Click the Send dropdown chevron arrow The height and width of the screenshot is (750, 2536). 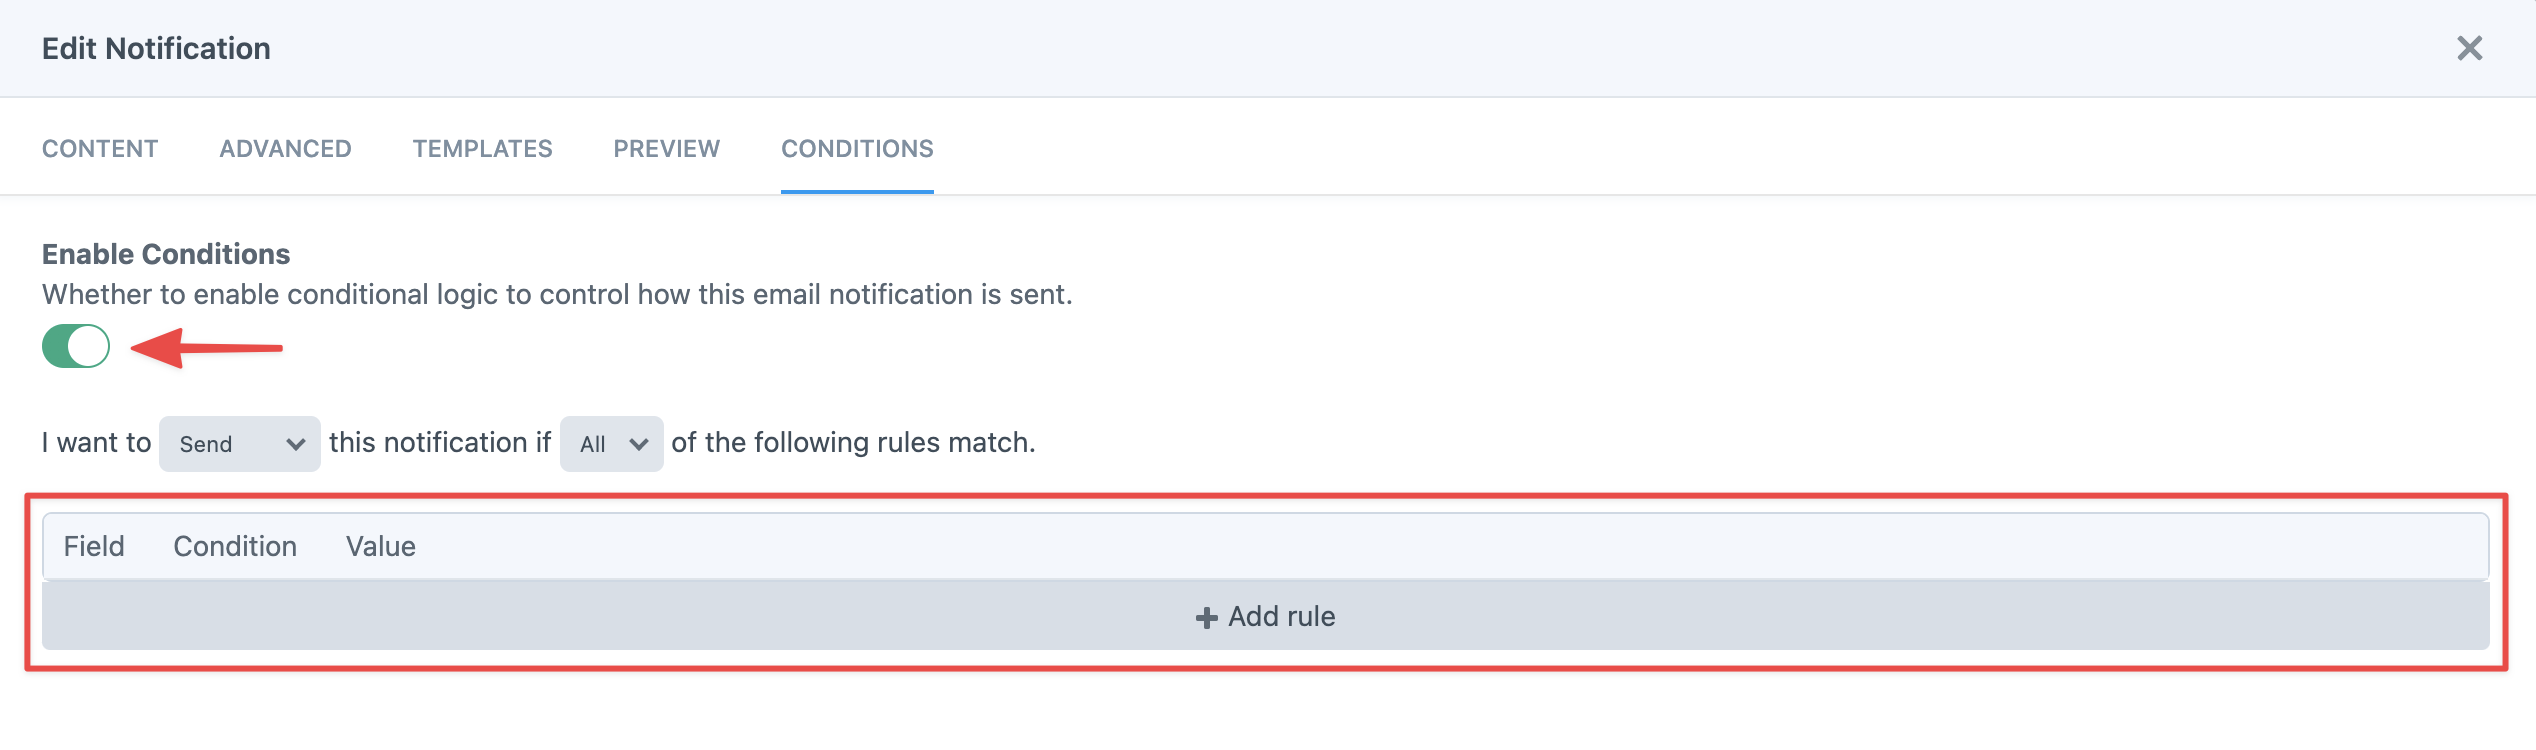297,443
